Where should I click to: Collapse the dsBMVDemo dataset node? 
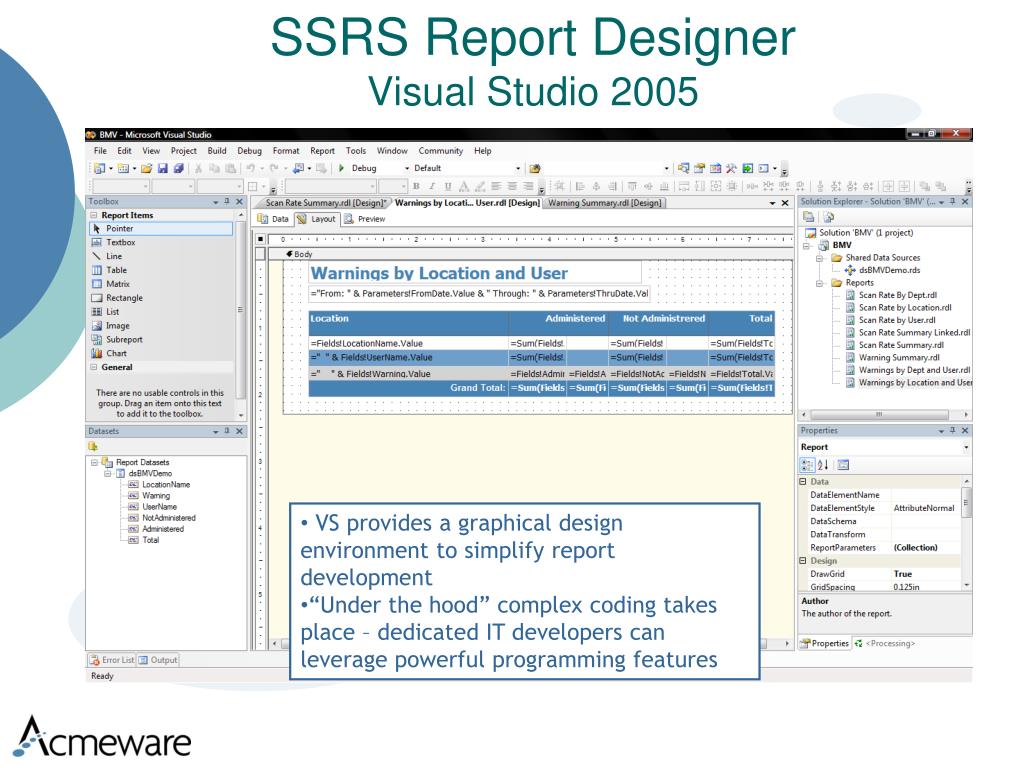pyautogui.click(x=108, y=473)
